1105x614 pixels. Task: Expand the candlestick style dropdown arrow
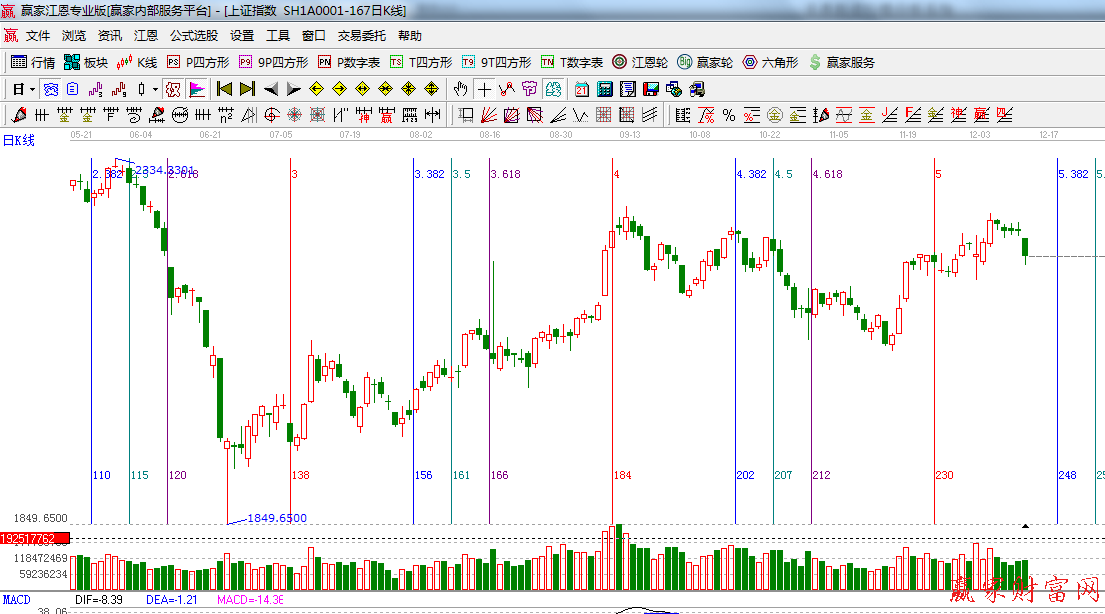(x=155, y=89)
